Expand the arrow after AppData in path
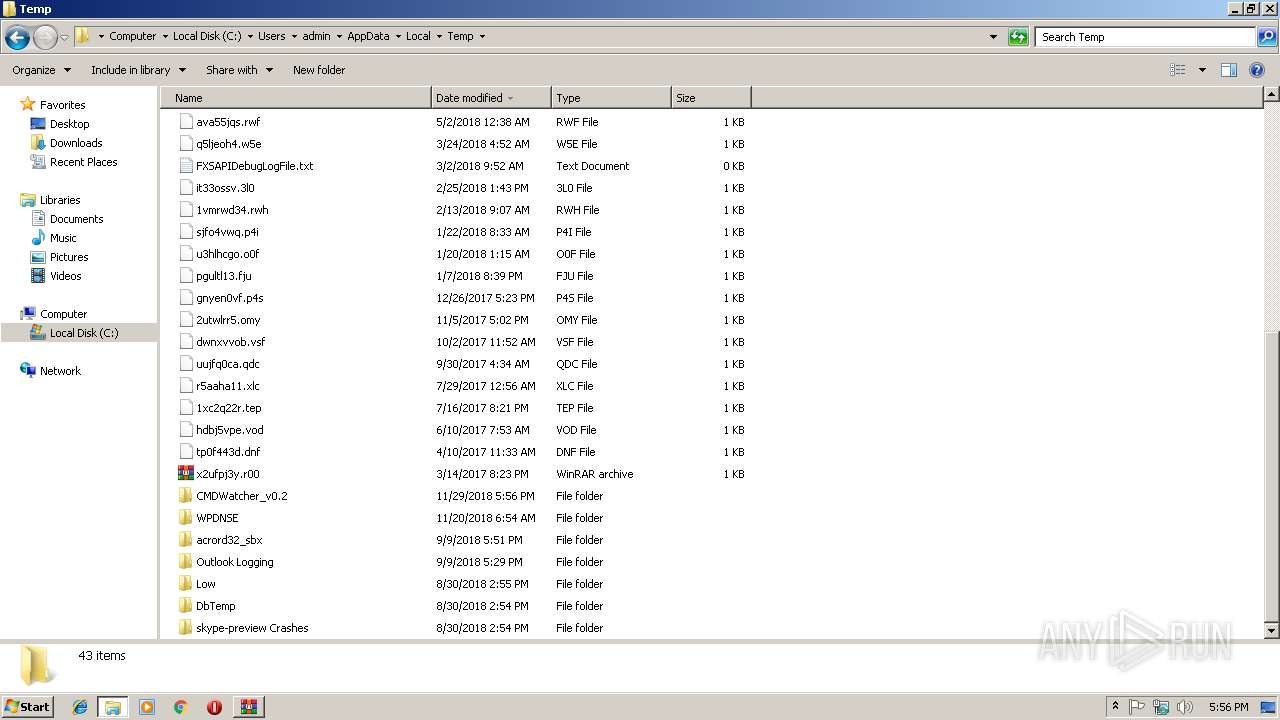Screen dimensions: 1280x720 [x=397, y=36]
